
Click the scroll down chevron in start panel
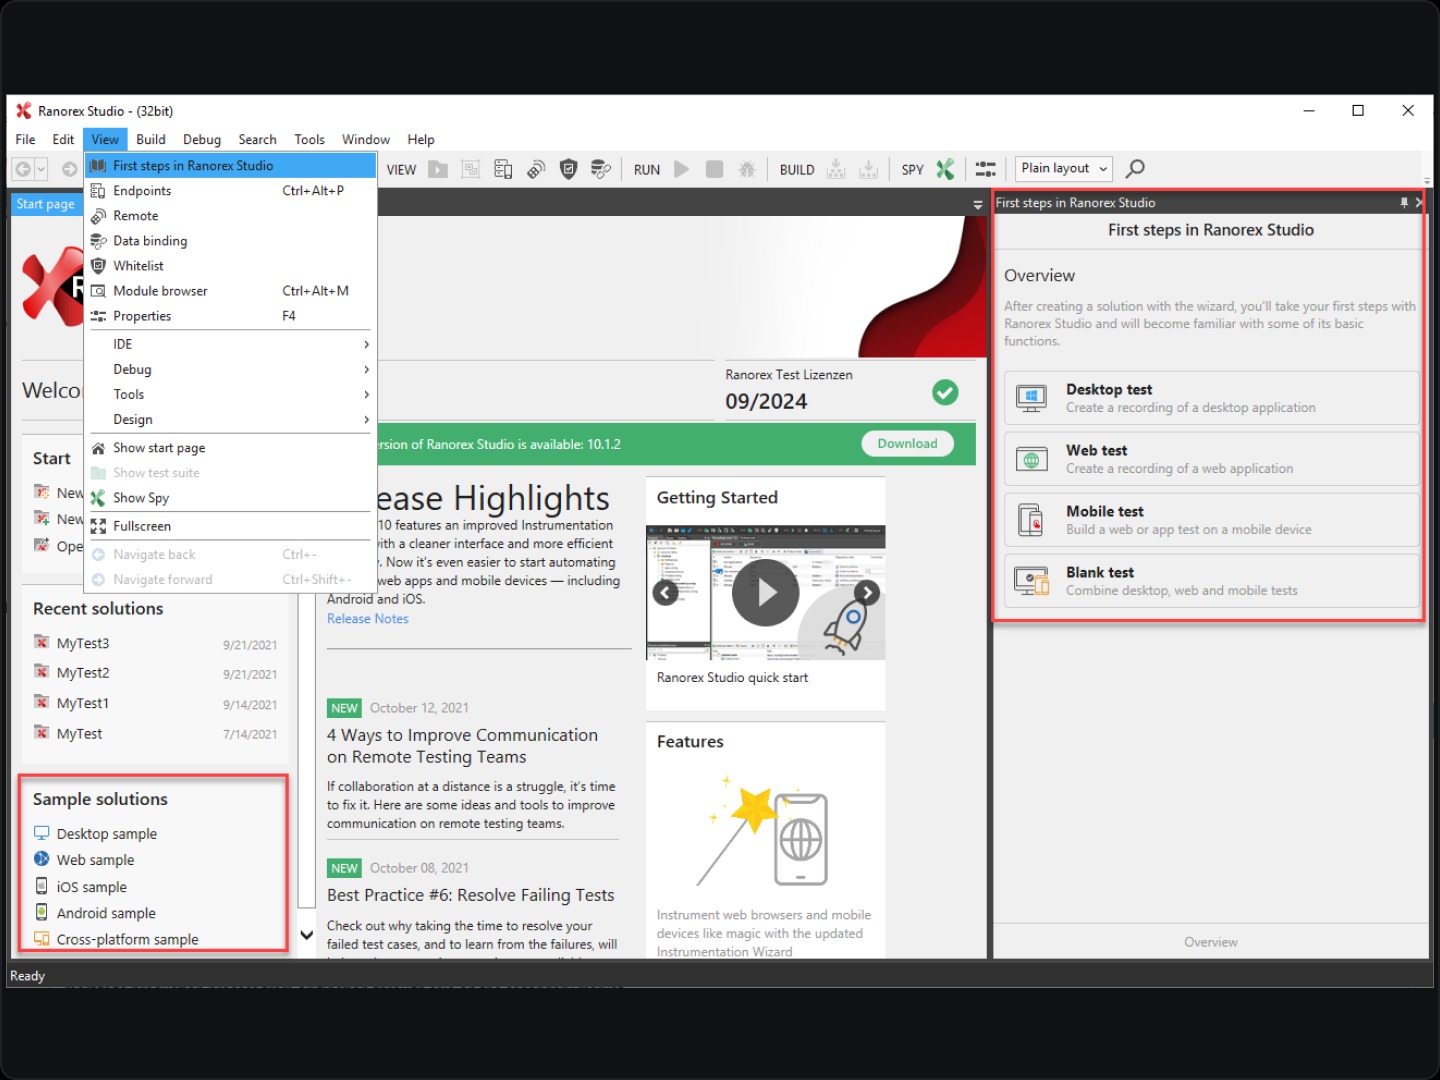click(307, 935)
